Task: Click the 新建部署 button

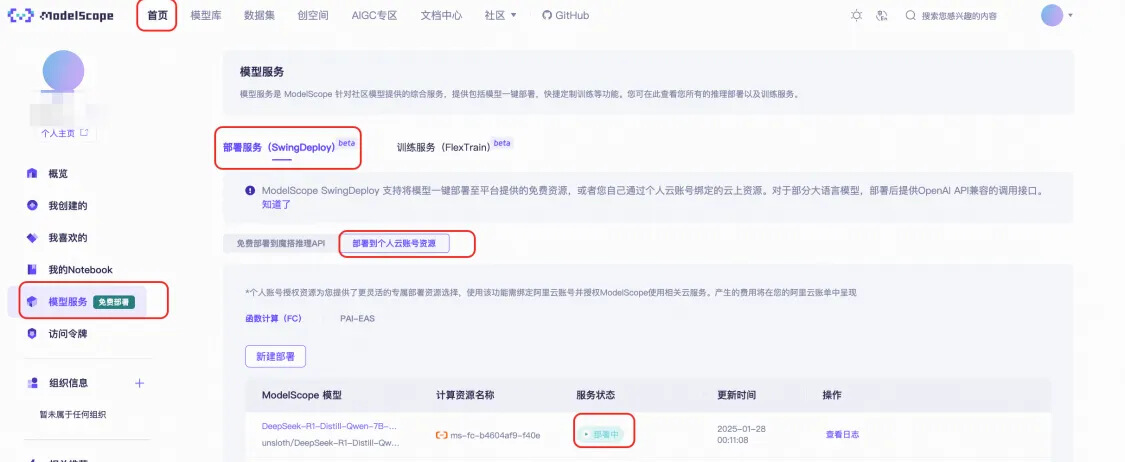Action: [276, 357]
